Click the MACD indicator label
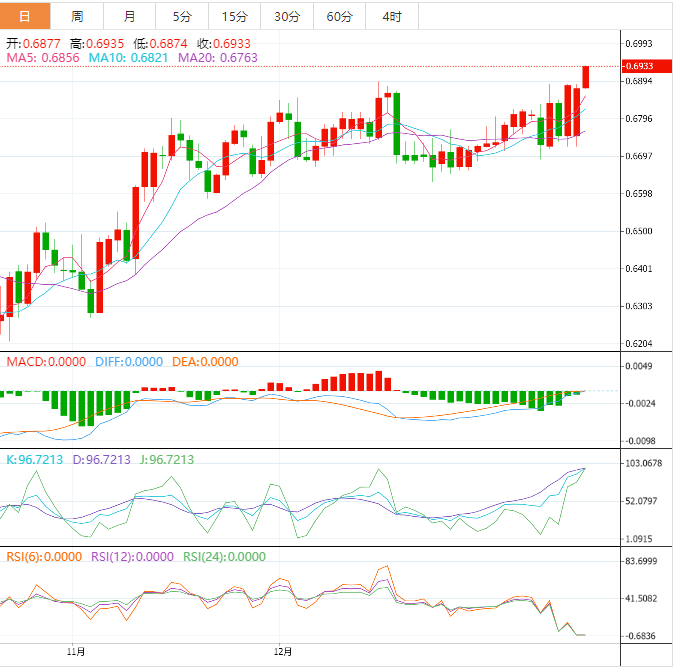Image resolution: width=677 pixels, height=667 pixels. 46,362
